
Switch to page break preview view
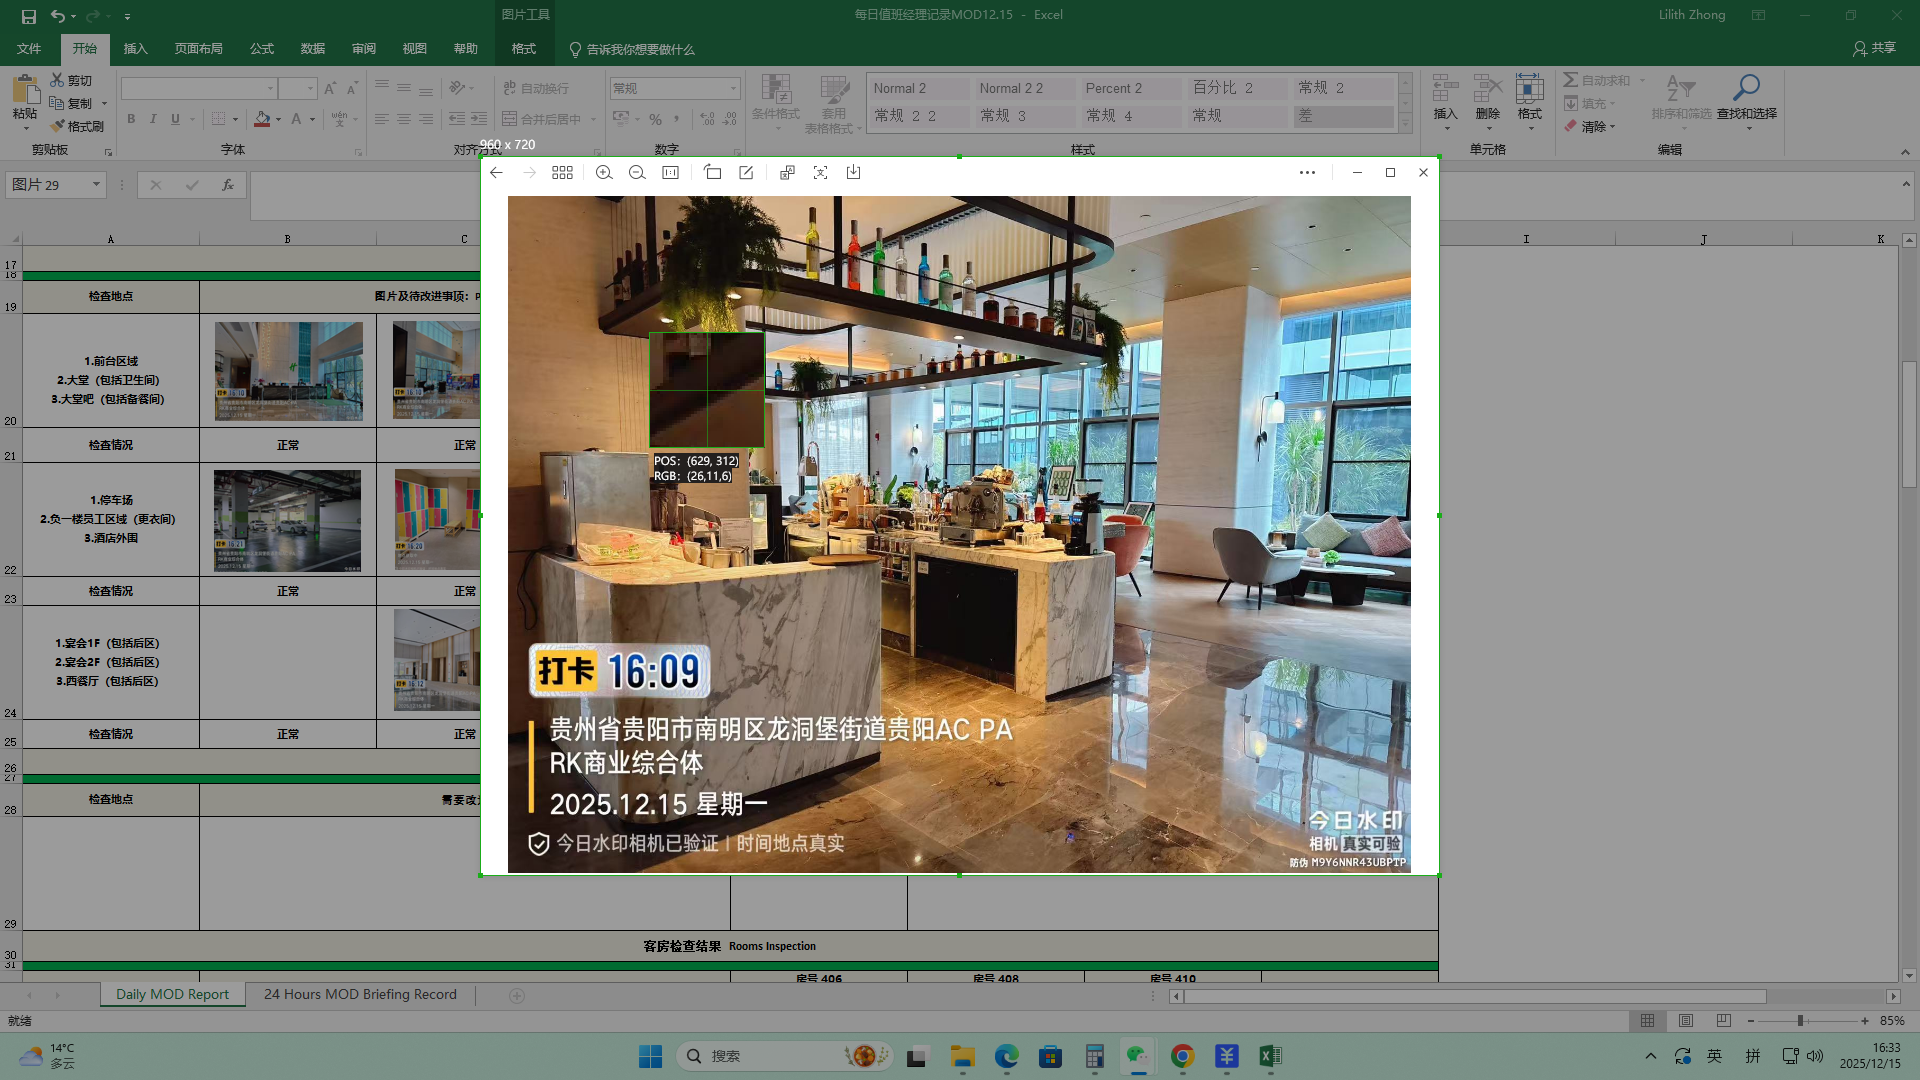coord(1723,1021)
